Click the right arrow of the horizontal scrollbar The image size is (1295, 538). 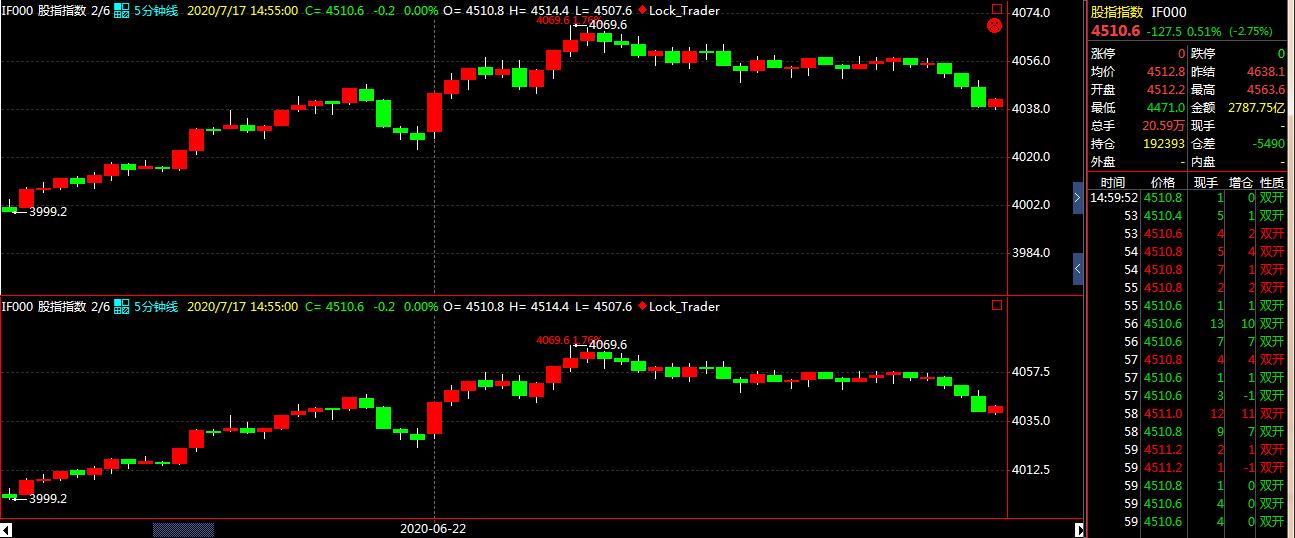[x=1078, y=530]
